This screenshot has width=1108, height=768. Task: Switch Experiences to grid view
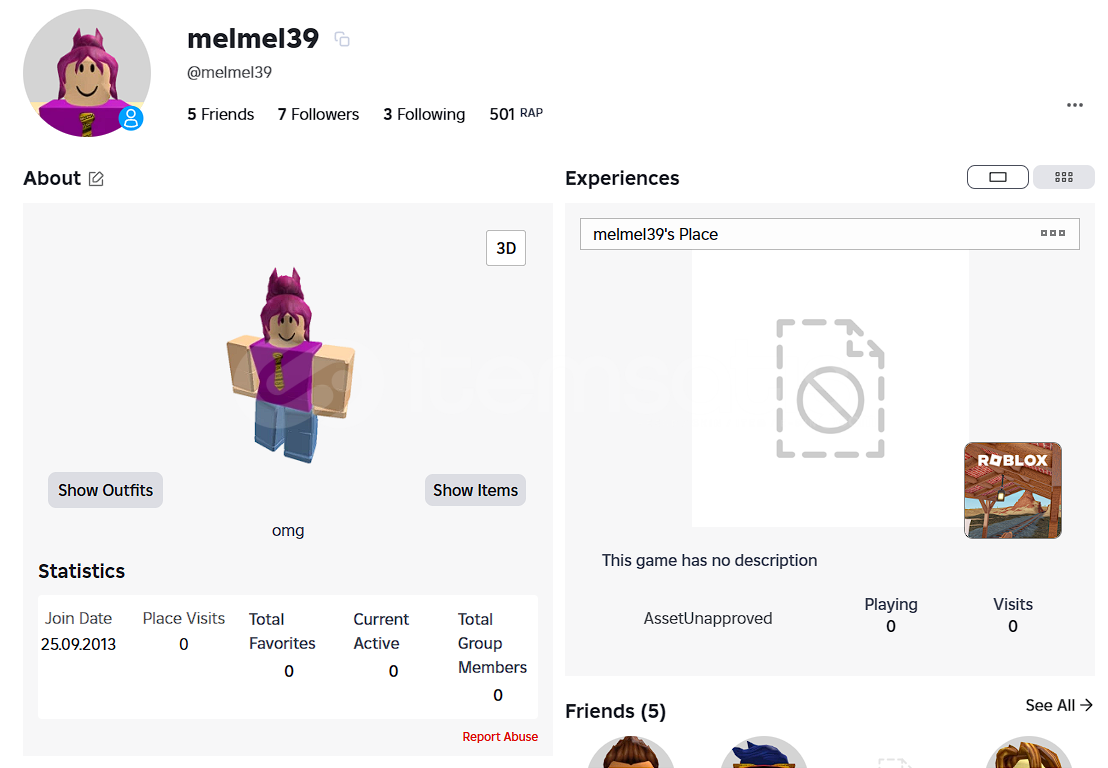click(1063, 177)
